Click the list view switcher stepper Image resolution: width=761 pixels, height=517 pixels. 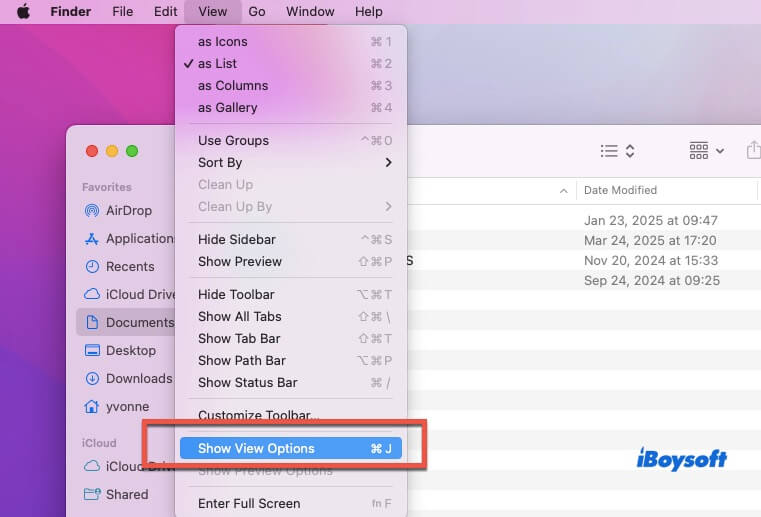click(618, 151)
